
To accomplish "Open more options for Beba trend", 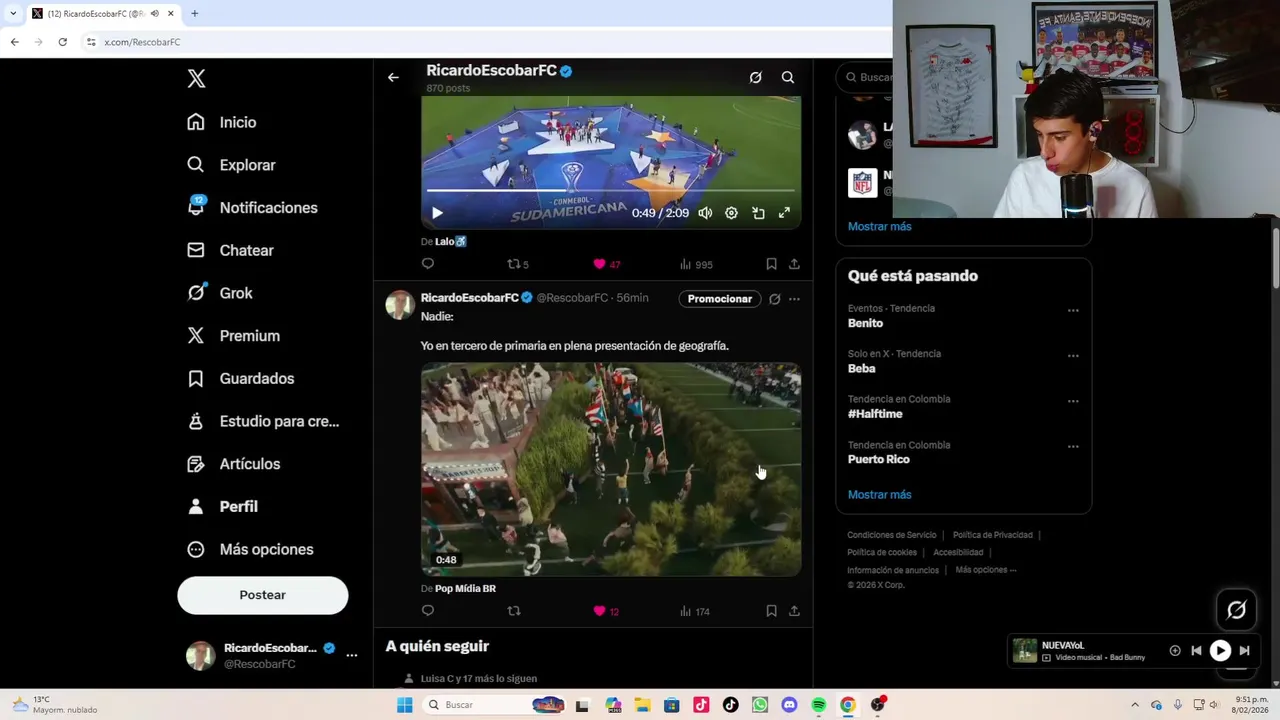I will [x=1073, y=356].
